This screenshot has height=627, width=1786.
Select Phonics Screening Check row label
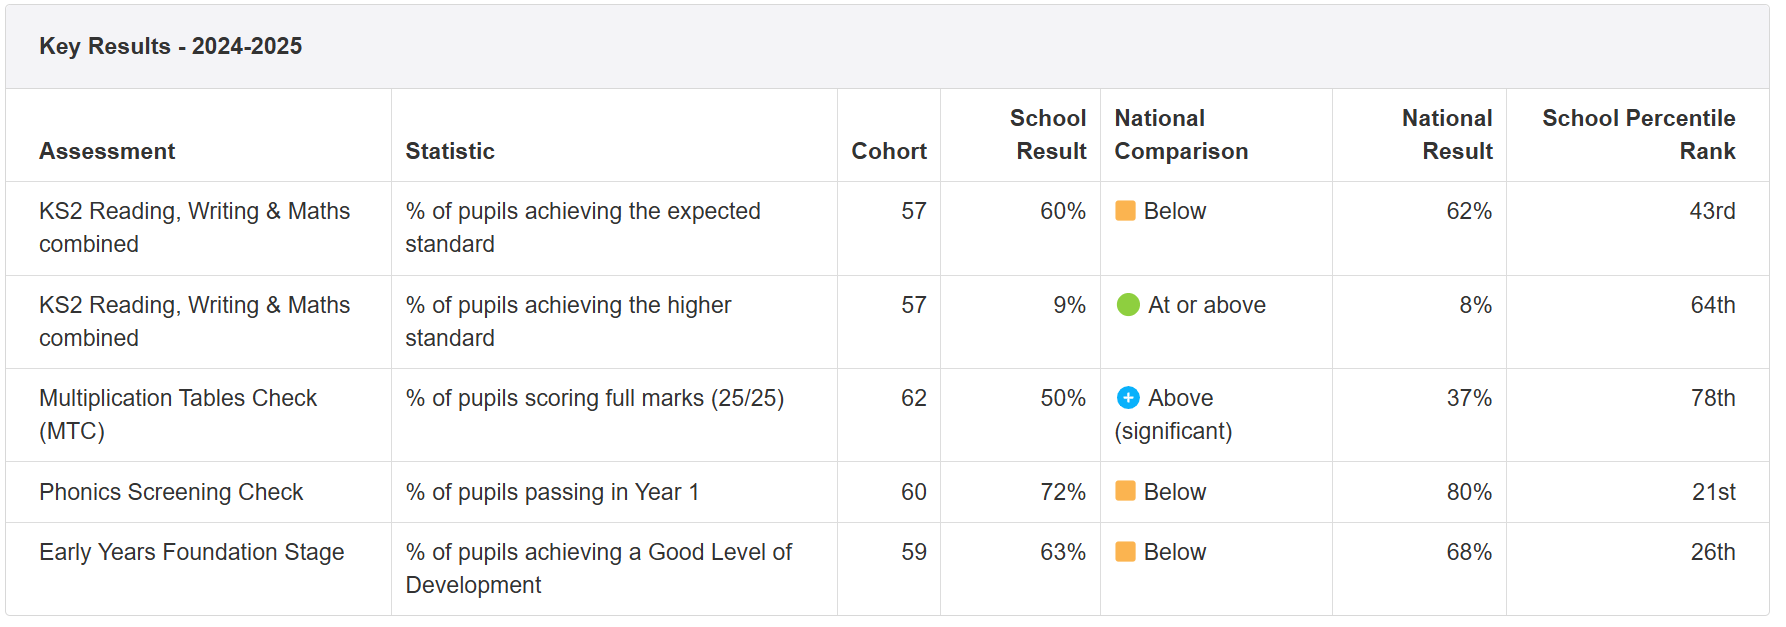171,492
